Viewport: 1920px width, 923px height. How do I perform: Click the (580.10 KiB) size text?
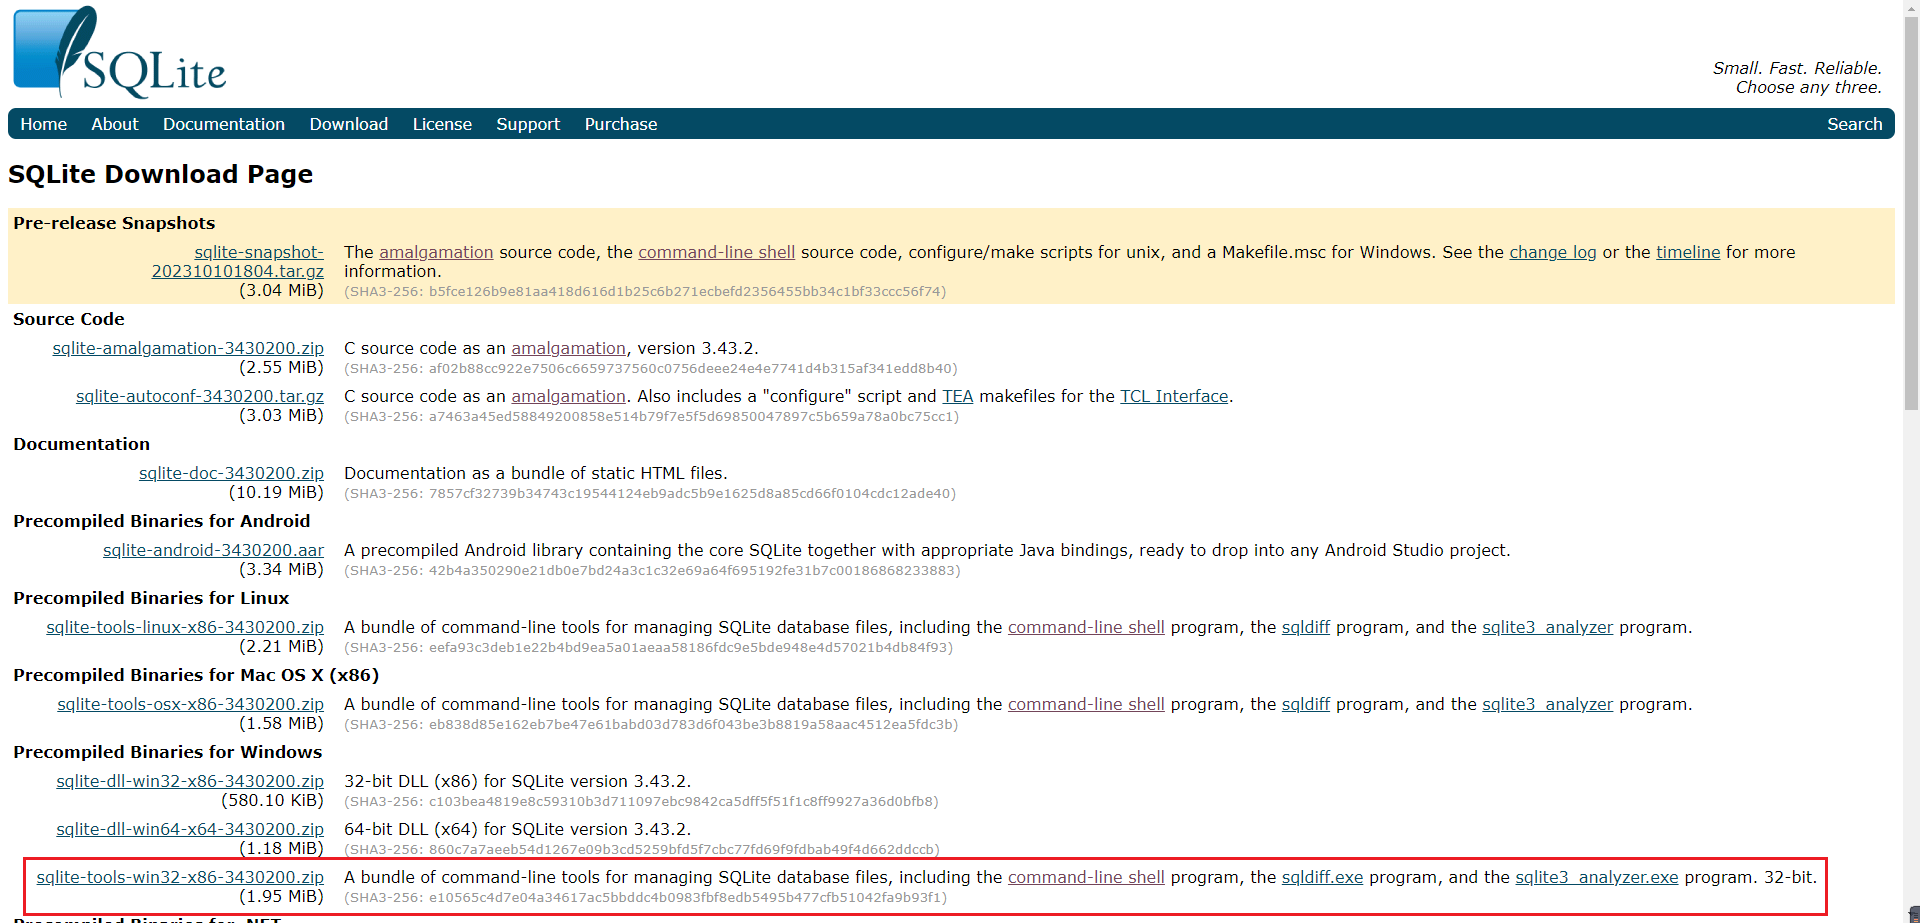pyautogui.click(x=272, y=800)
